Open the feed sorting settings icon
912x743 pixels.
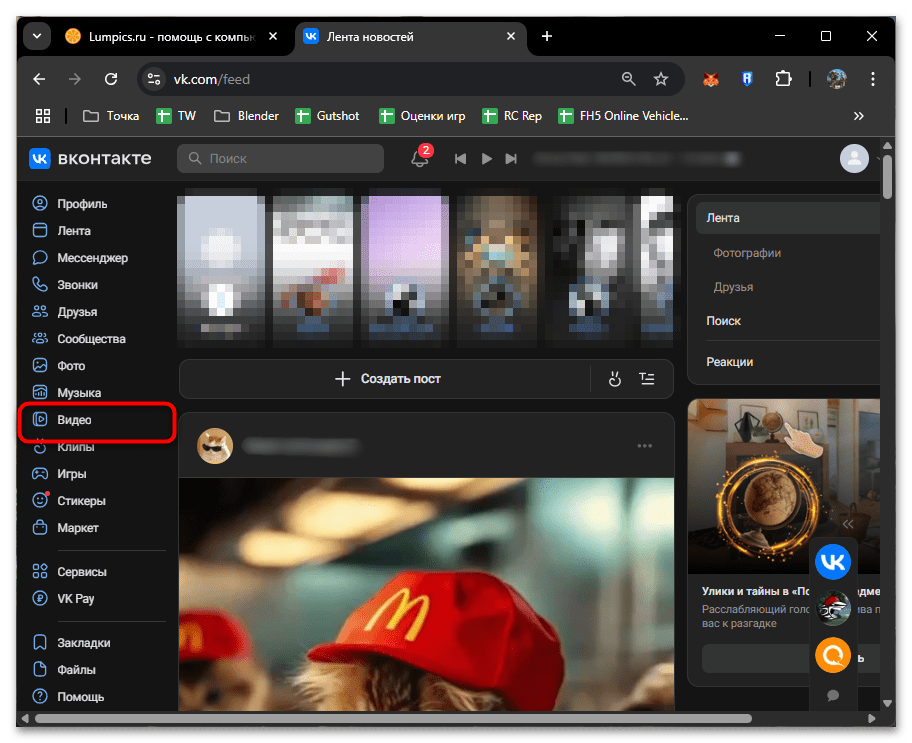click(647, 379)
